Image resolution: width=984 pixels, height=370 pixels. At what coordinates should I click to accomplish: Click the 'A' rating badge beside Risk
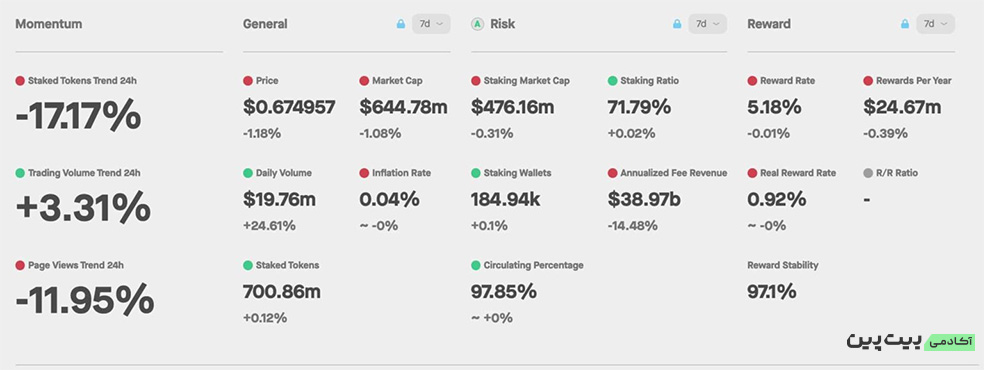478,24
